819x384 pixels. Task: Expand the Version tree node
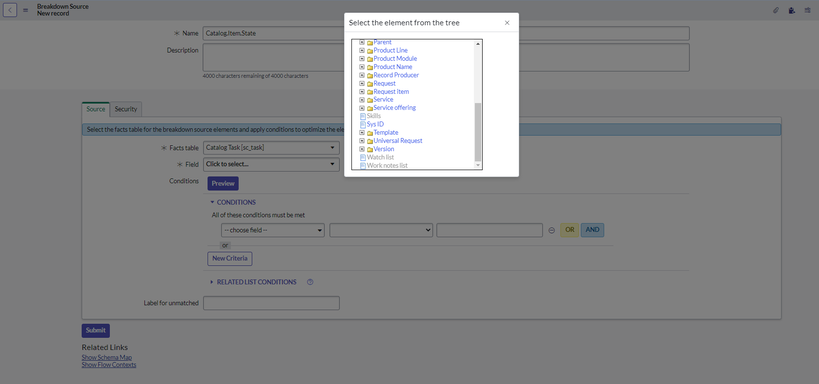(x=361, y=149)
